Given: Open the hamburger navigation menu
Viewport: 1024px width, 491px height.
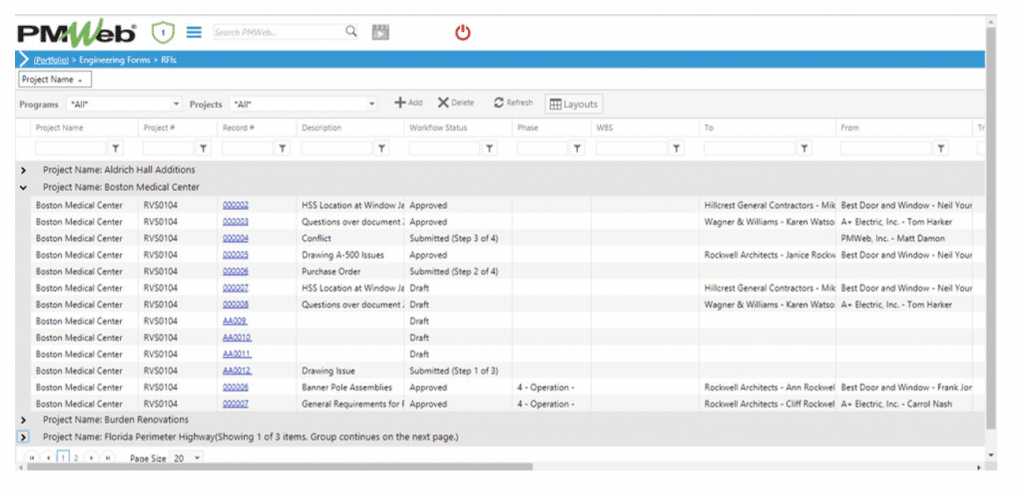Looking at the screenshot, I should click(194, 32).
